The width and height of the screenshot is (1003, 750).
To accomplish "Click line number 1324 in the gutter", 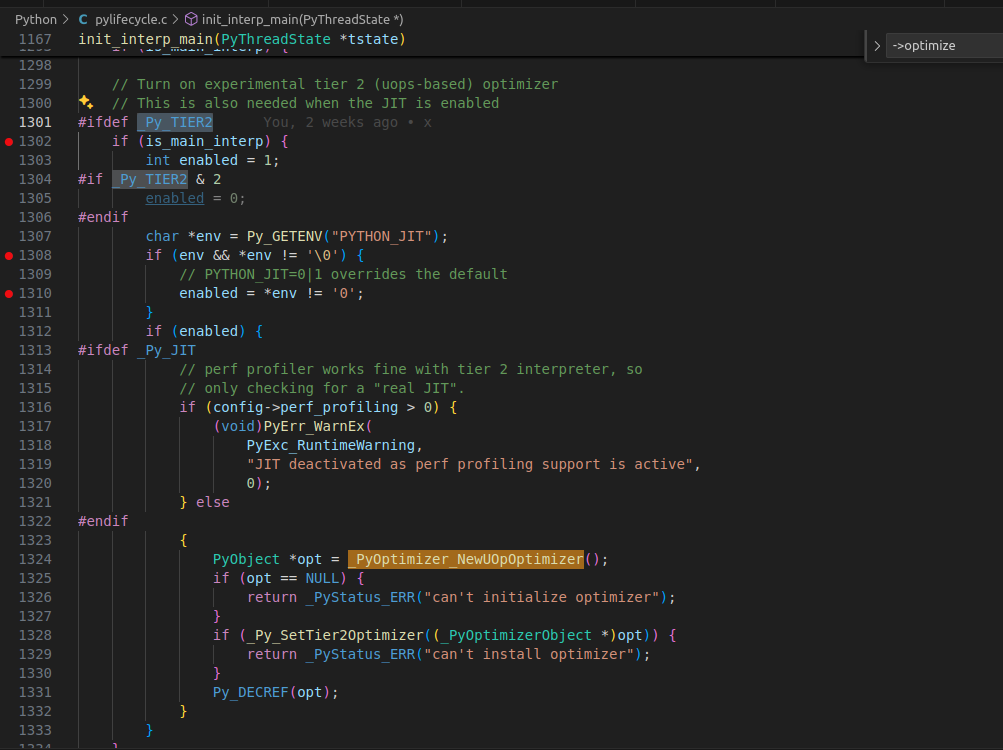I will click(x=35, y=559).
